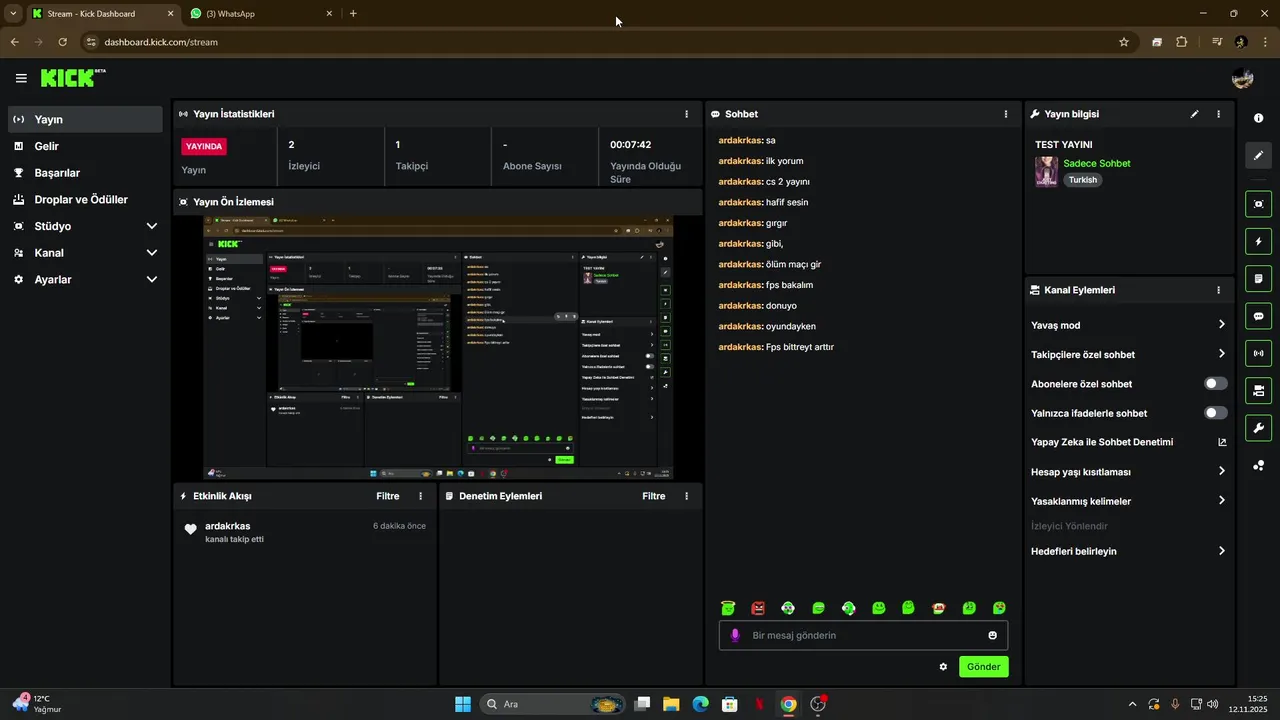The image size is (1280, 720).
Task: Open Microsoft Edge from the taskbar
Action: [x=700, y=704]
